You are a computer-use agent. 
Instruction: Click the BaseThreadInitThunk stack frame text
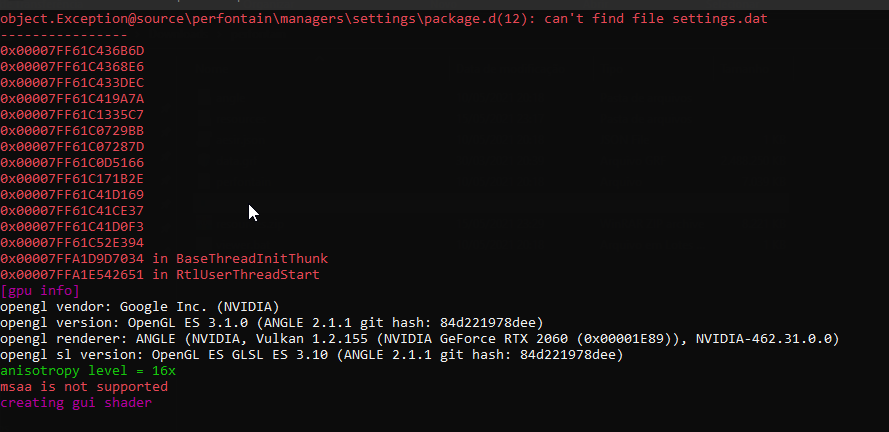coord(252,259)
